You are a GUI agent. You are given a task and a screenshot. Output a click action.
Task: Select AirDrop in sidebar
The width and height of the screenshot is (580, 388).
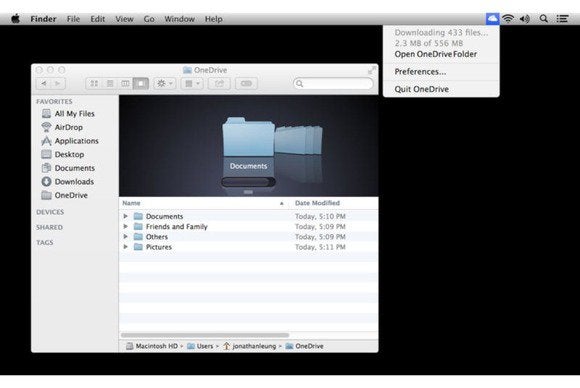(69, 127)
